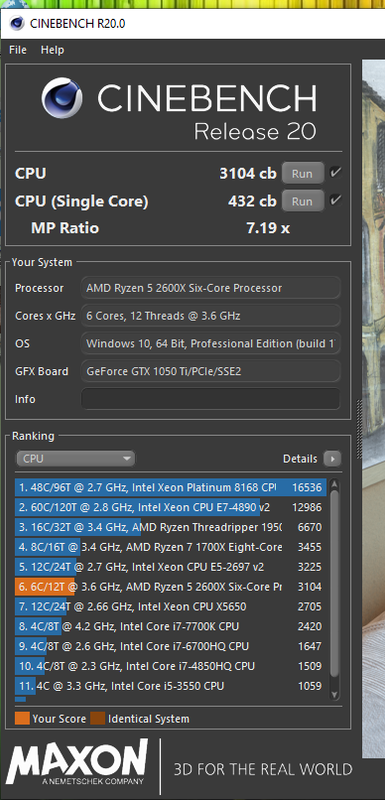The height and width of the screenshot is (800, 385).
Task: Expand ranking Details with arrow button
Action: (x=332, y=459)
